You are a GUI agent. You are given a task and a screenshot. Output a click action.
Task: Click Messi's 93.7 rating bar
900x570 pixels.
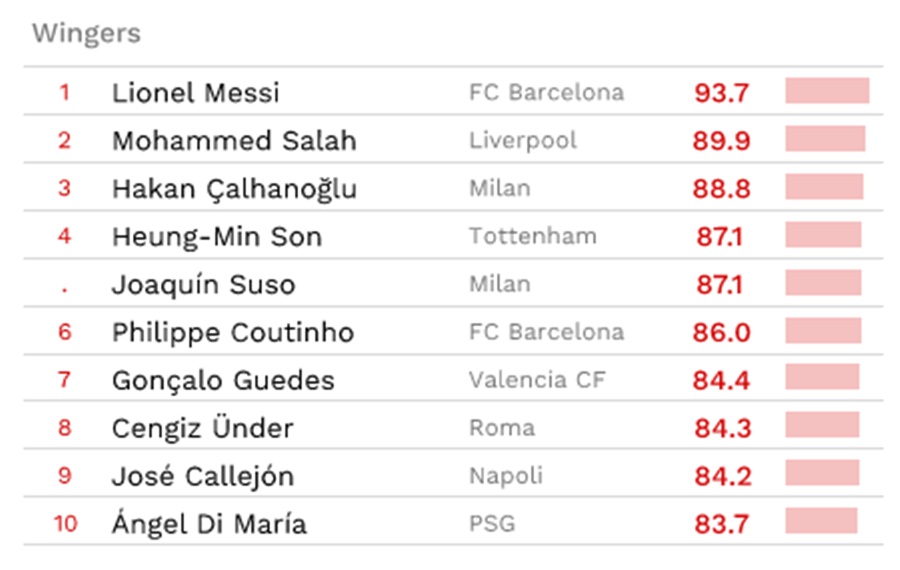tap(827, 91)
